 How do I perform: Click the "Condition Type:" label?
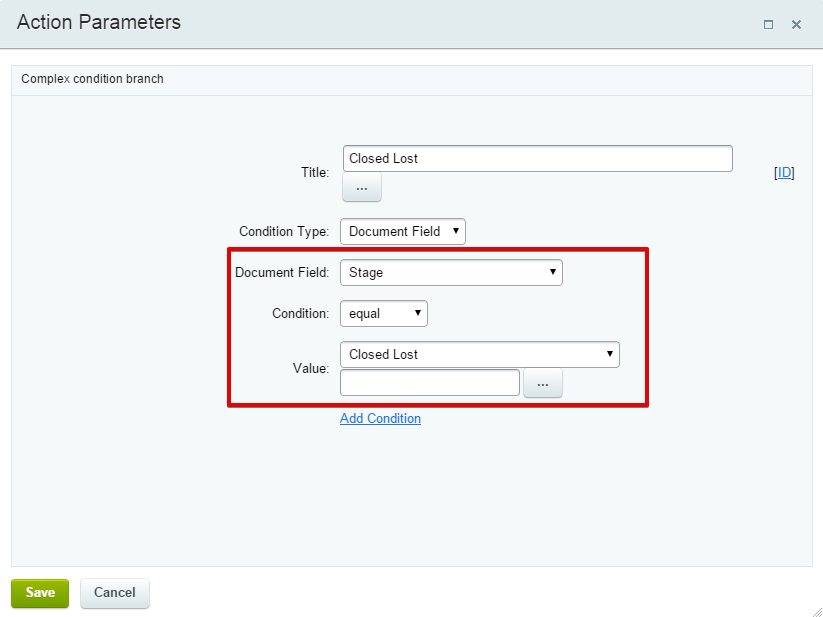click(284, 231)
